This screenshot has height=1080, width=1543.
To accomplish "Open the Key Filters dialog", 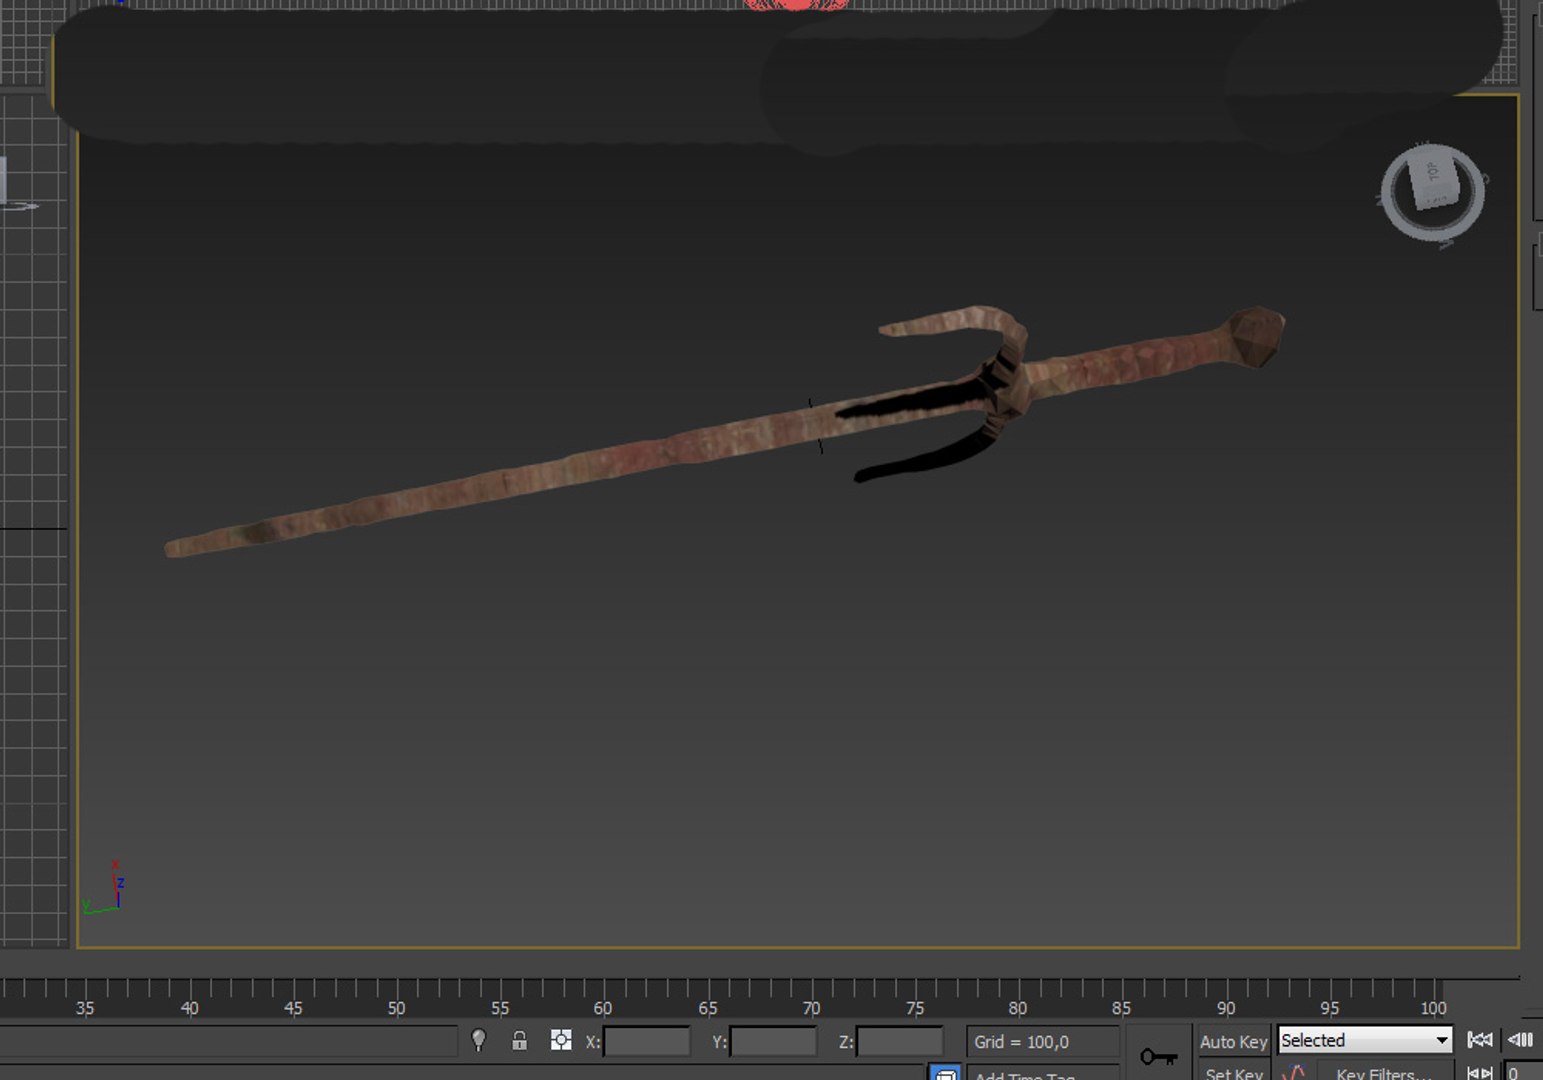I will coord(1383,1072).
